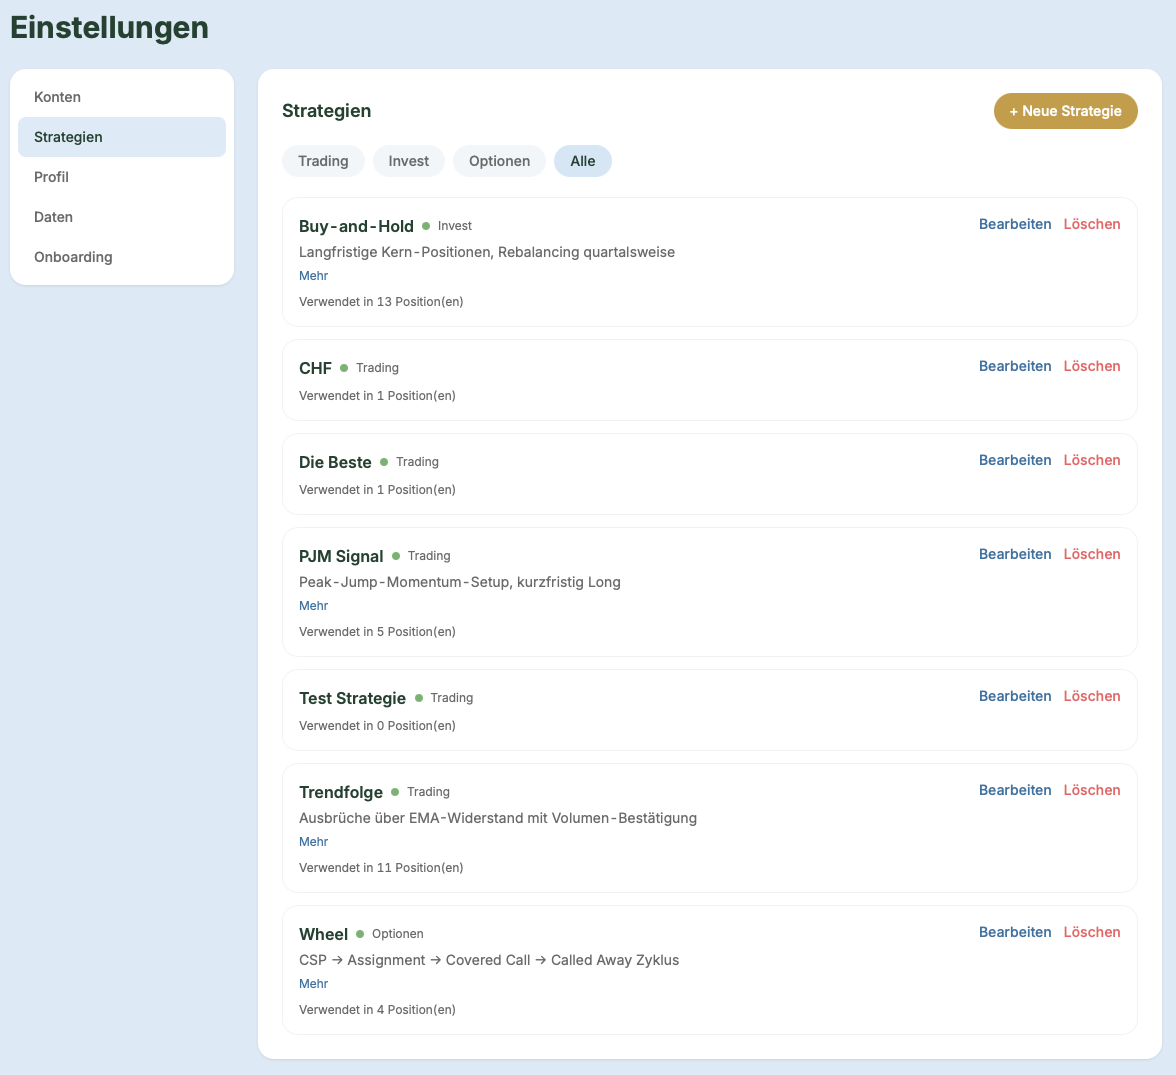
Task: Click 'Verwendet in 4 Position(en)' text
Action: point(377,1010)
